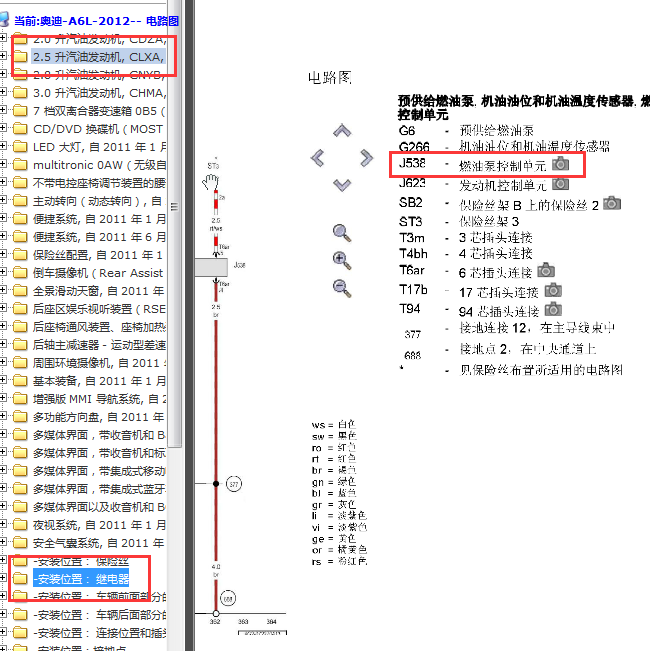Expand the 后座区娱乐视听装置 RSE node

pyautogui.click(x=2, y=308)
